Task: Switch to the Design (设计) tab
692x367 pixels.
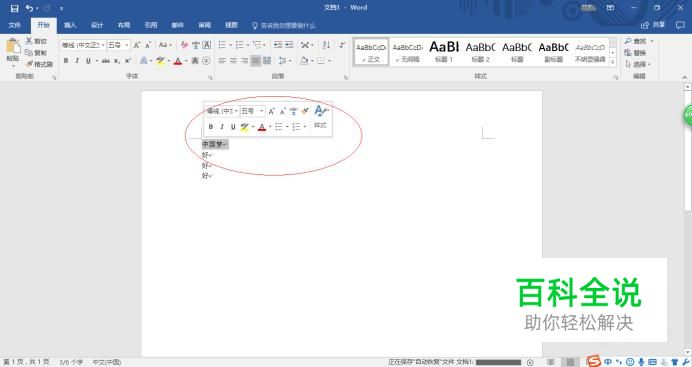Action: [x=97, y=25]
